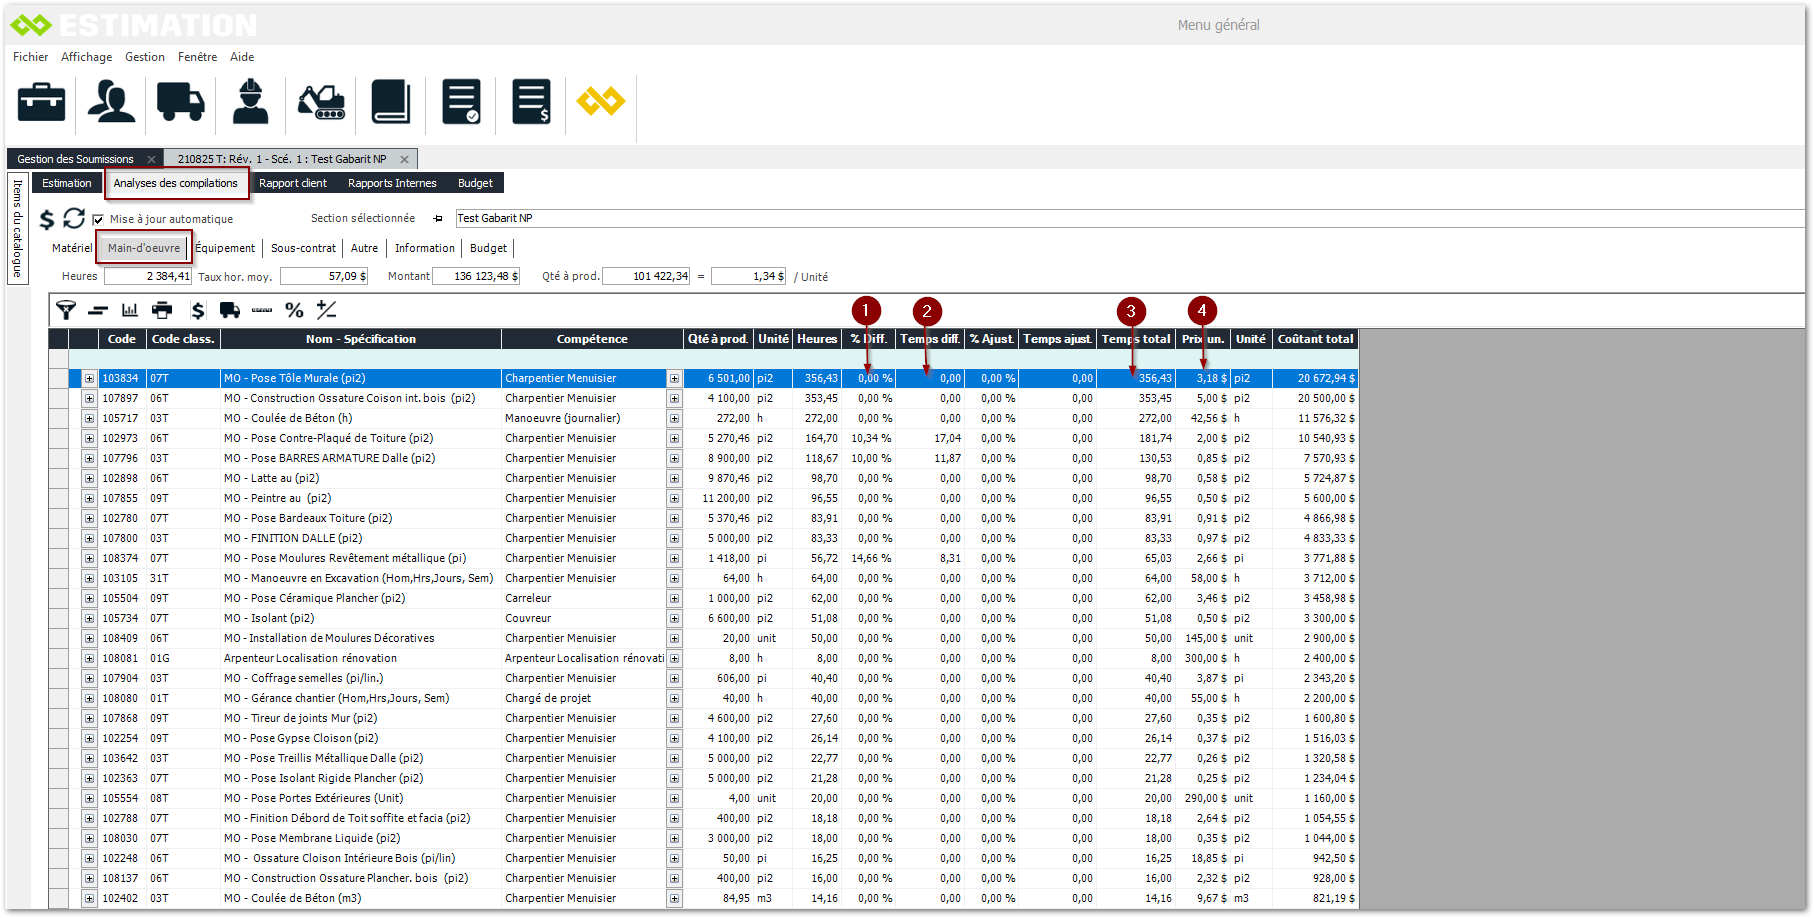Toggle the Mise à jour automatique checkbox

point(98,219)
